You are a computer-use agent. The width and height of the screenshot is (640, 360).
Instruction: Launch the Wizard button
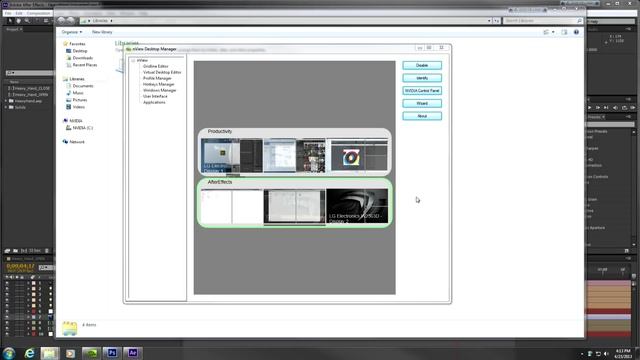pos(422,103)
